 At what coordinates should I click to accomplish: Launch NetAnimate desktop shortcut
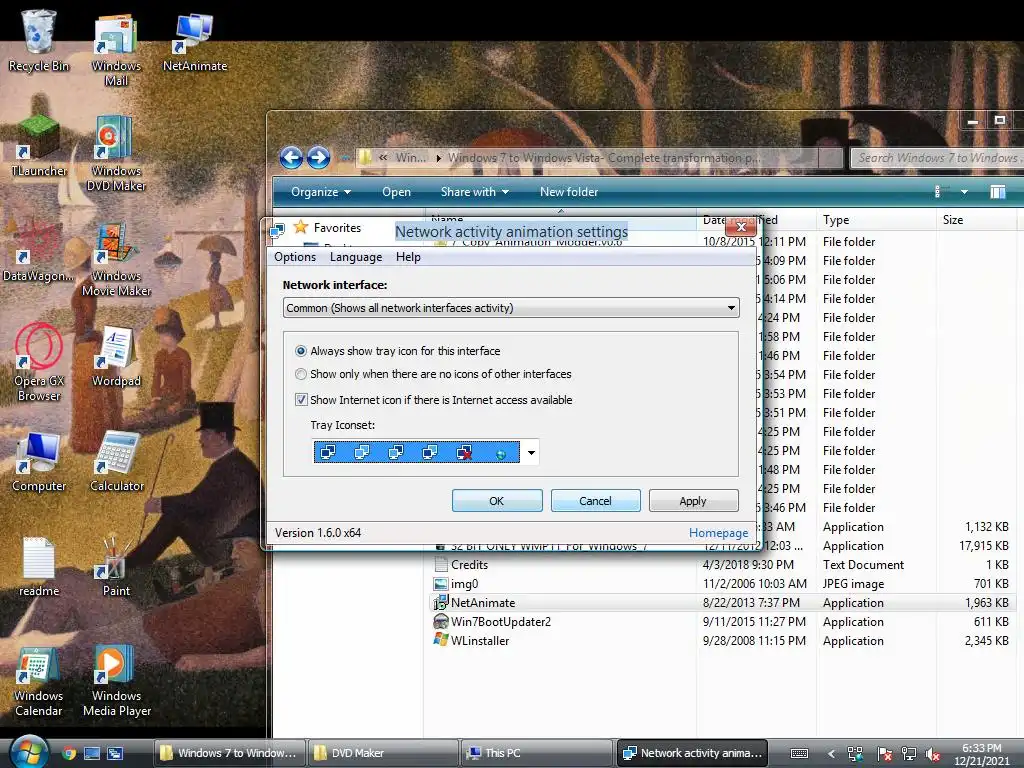195,40
